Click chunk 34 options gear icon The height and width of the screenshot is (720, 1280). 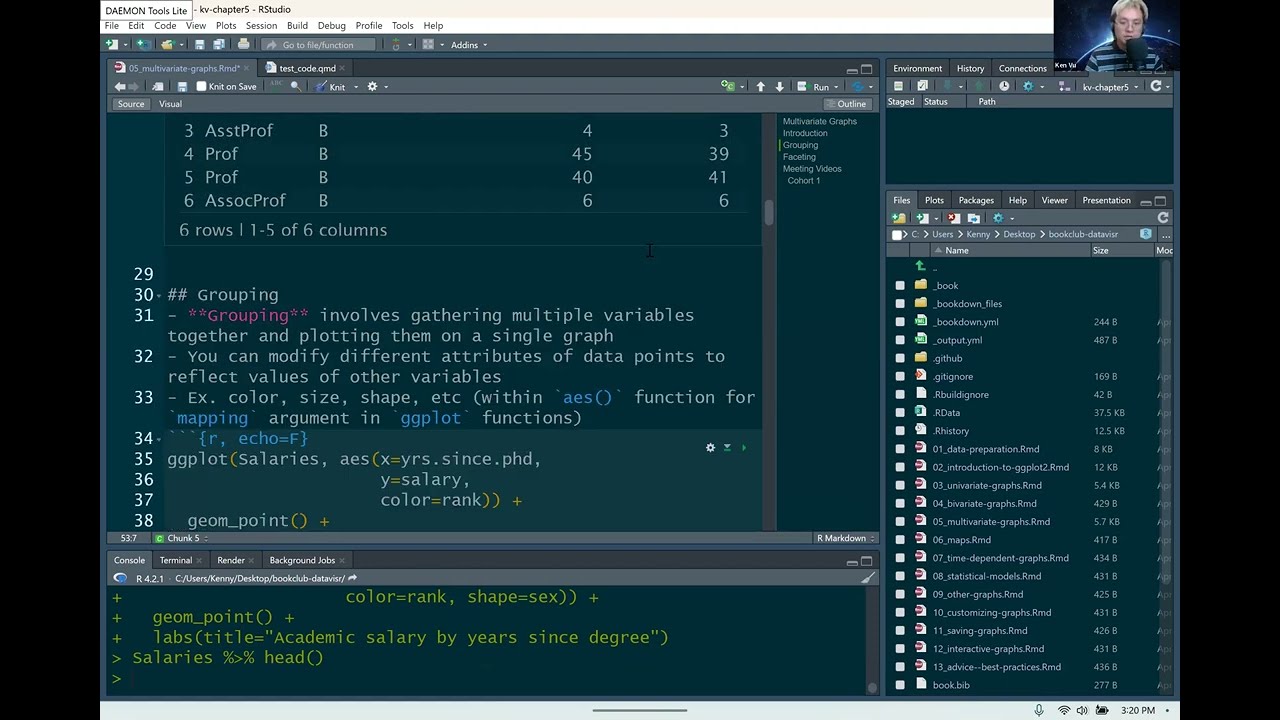[x=710, y=447]
